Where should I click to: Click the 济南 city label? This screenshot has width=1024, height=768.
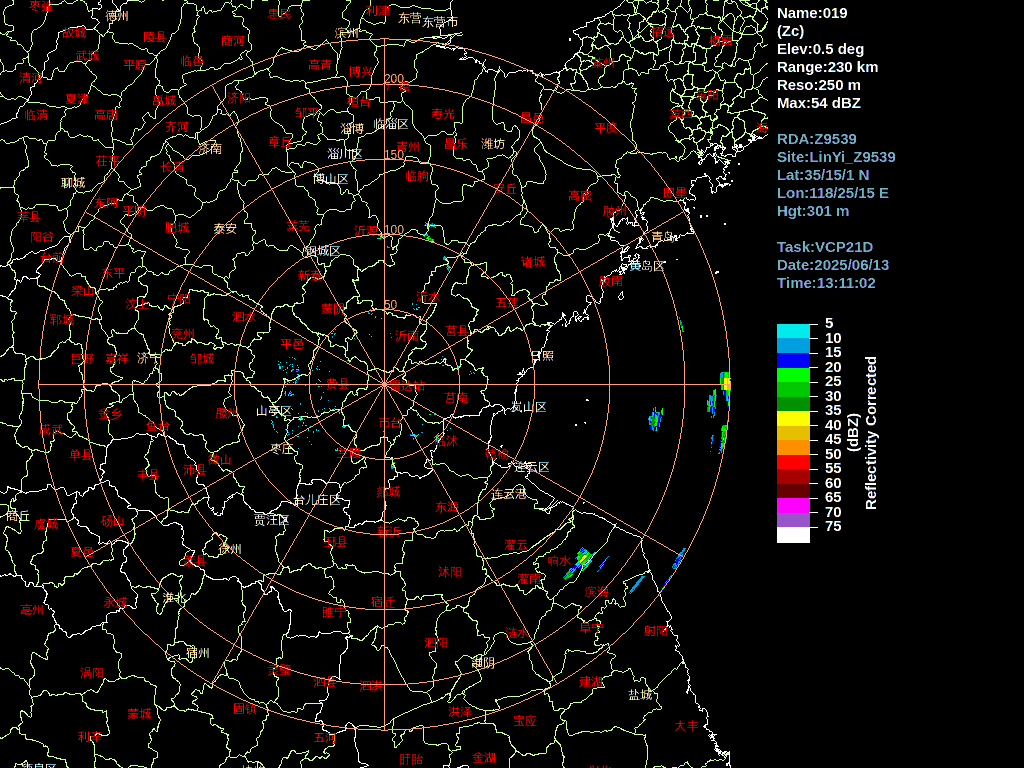(x=210, y=148)
